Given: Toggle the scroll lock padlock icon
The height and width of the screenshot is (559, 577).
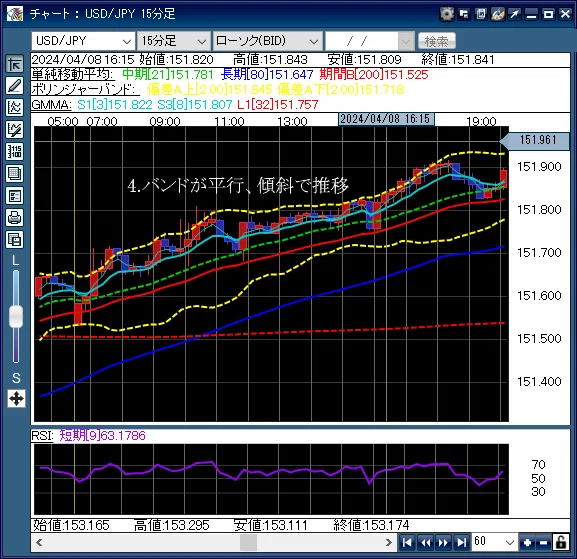Looking at the screenshot, I should [x=561, y=542].
